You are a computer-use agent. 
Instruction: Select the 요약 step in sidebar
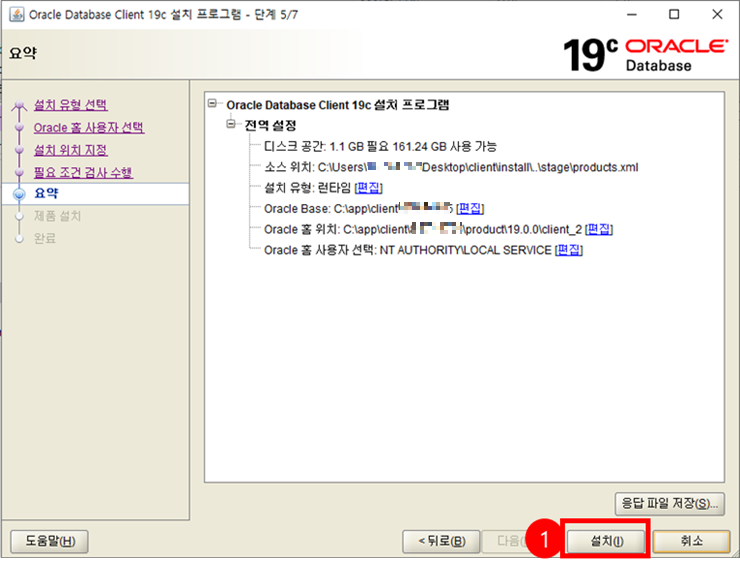(46, 193)
